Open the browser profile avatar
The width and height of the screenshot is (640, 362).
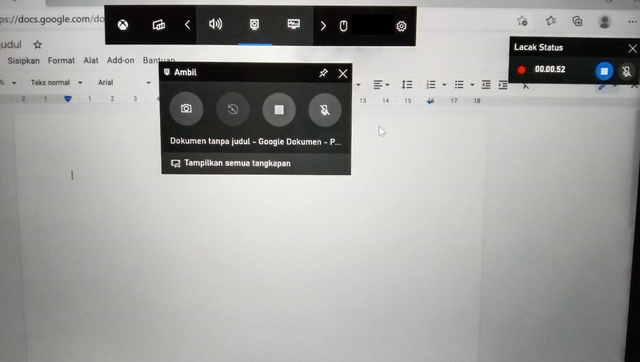click(604, 22)
